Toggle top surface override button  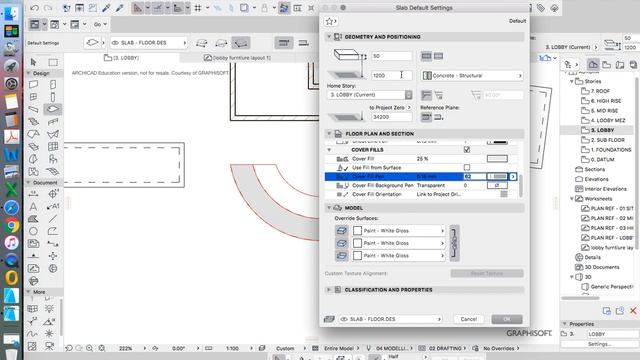[x=342, y=231]
